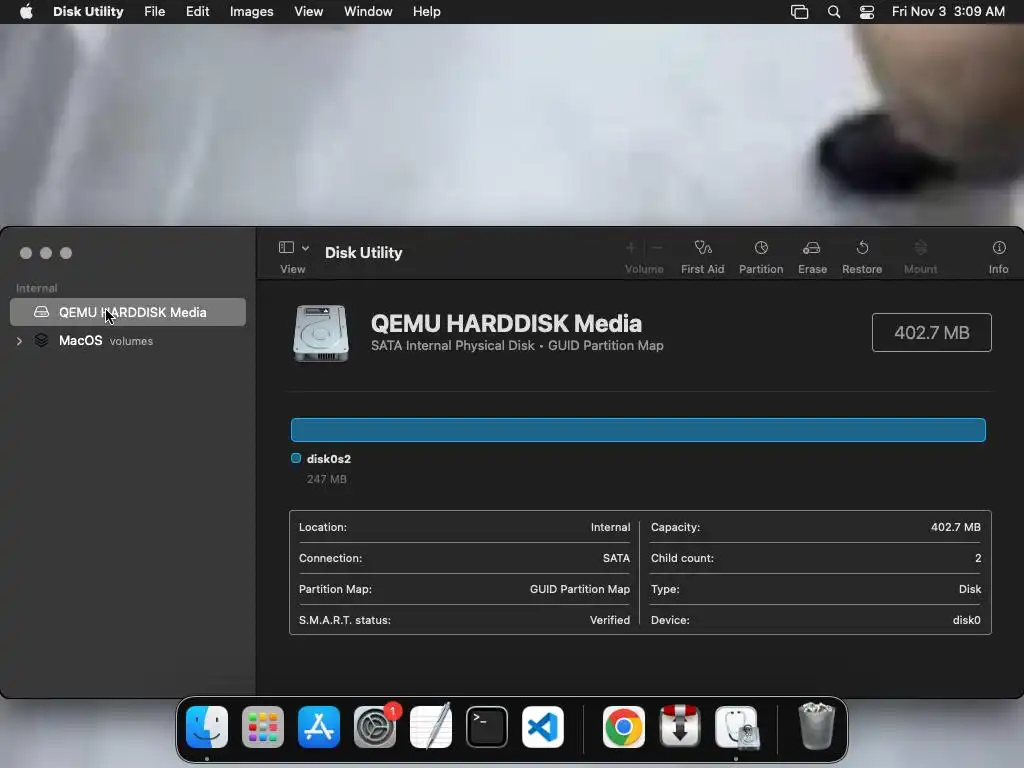Click Disk Utility icon in the Dock
This screenshot has height=768, width=1024.
point(736,727)
